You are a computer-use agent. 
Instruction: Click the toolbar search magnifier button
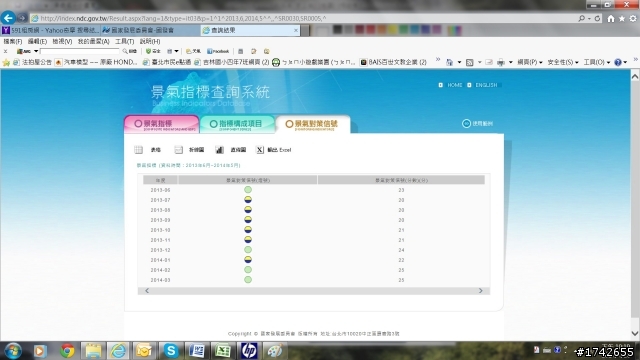(x=129, y=51)
